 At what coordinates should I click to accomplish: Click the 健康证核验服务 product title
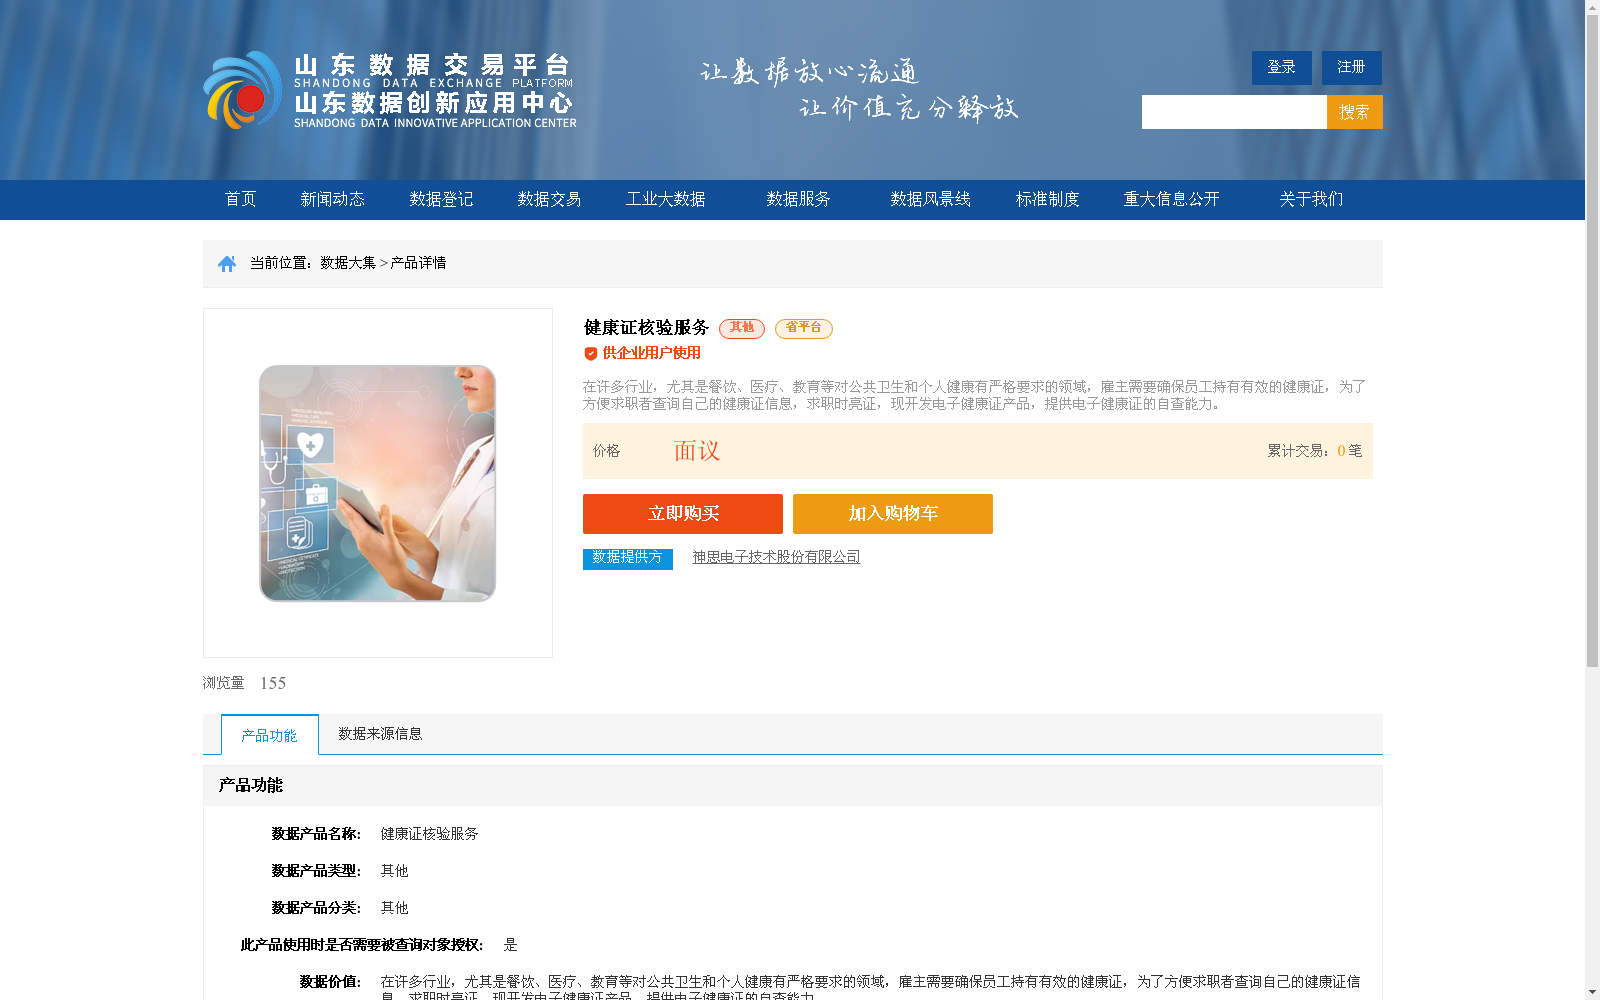coord(646,328)
